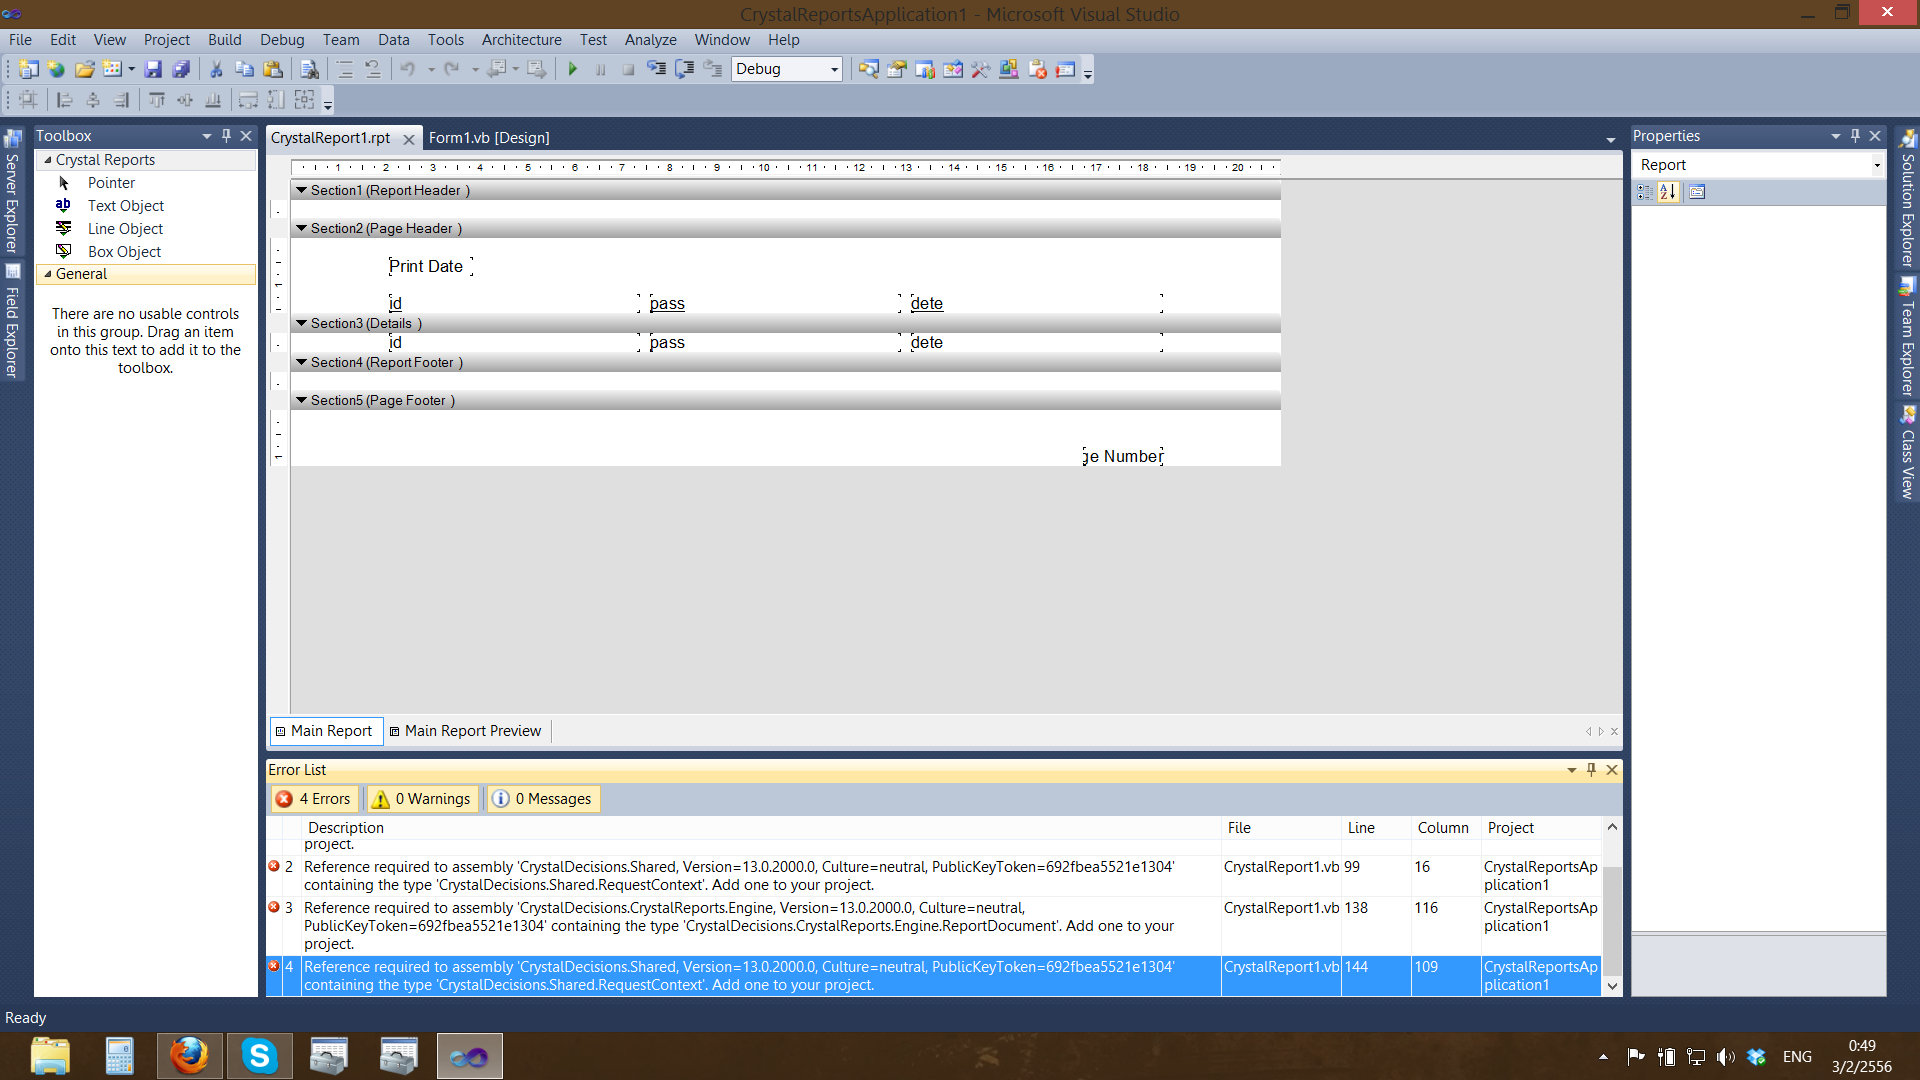This screenshot has width=1920, height=1080.
Task: Start debugging with the green play icon
Action: [x=573, y=69]
